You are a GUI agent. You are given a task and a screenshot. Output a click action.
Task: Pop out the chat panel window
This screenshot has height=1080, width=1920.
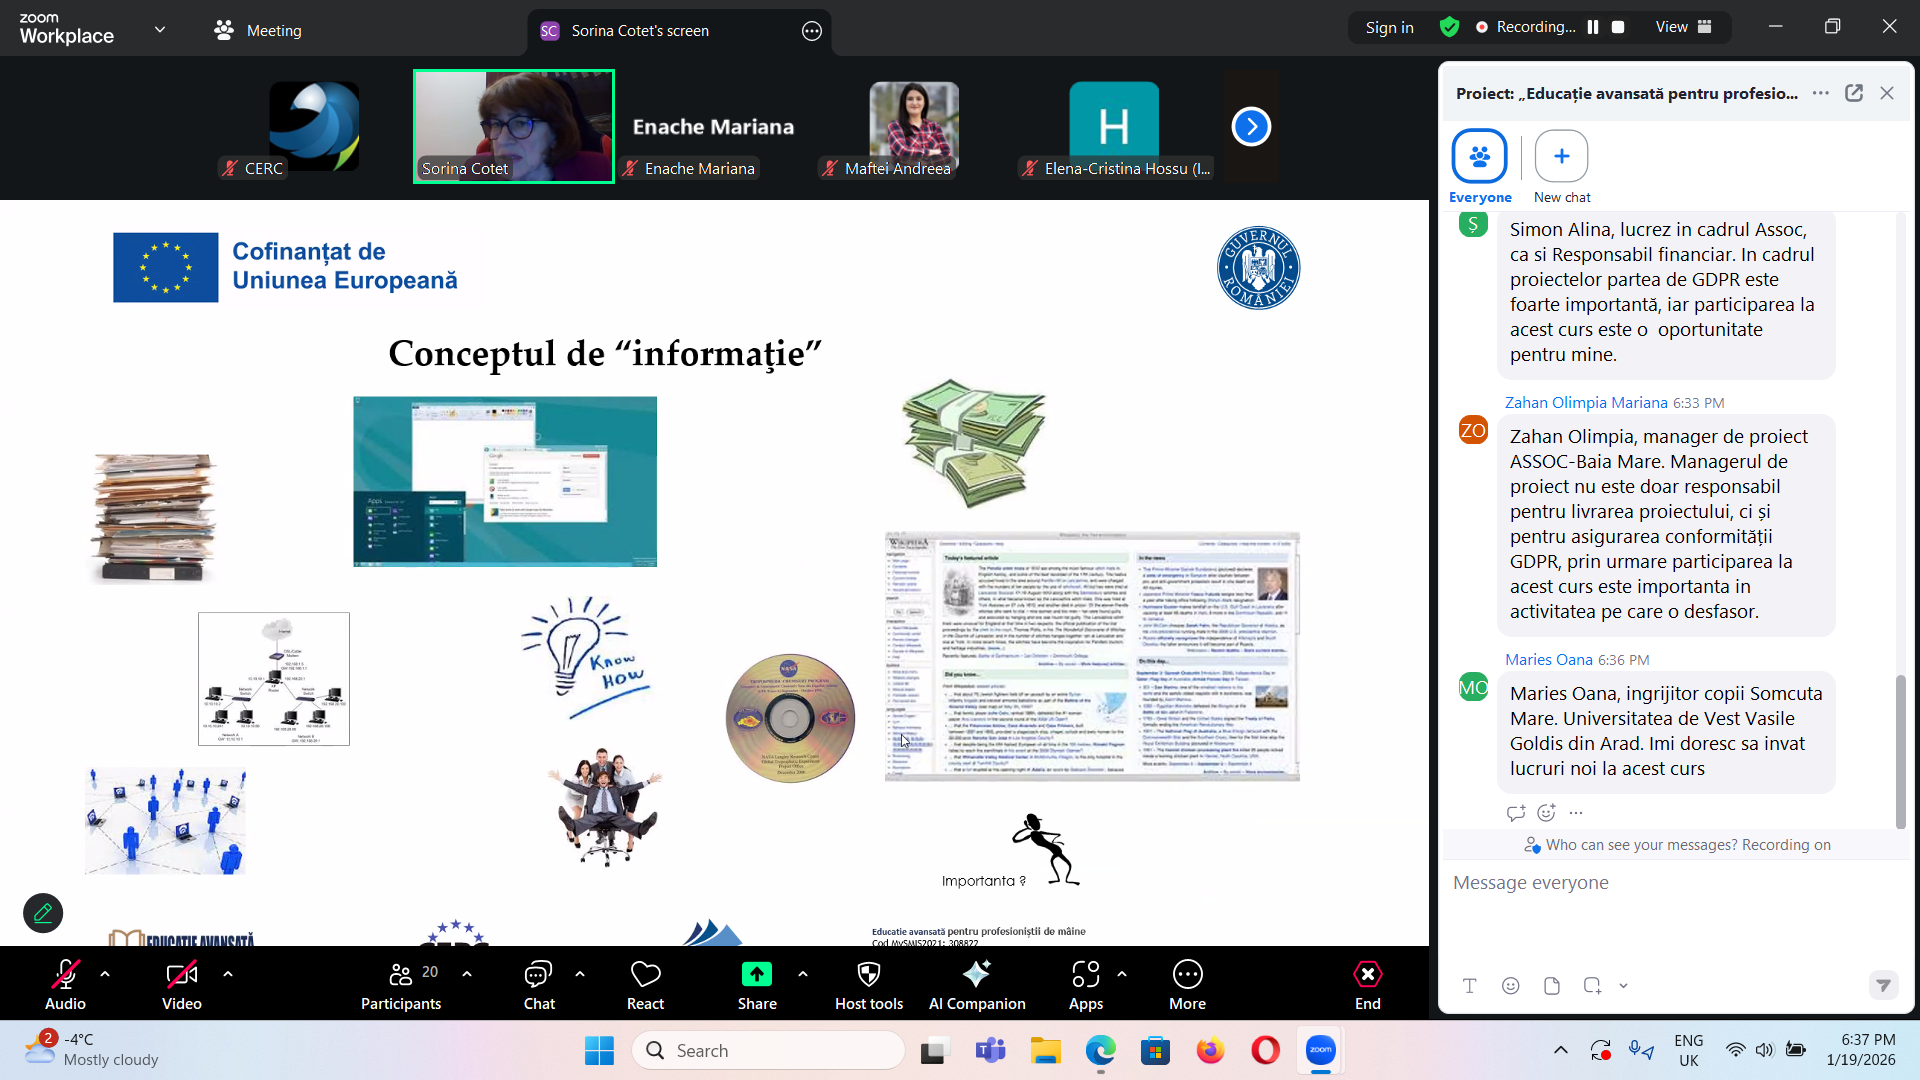click(1854, 93)
